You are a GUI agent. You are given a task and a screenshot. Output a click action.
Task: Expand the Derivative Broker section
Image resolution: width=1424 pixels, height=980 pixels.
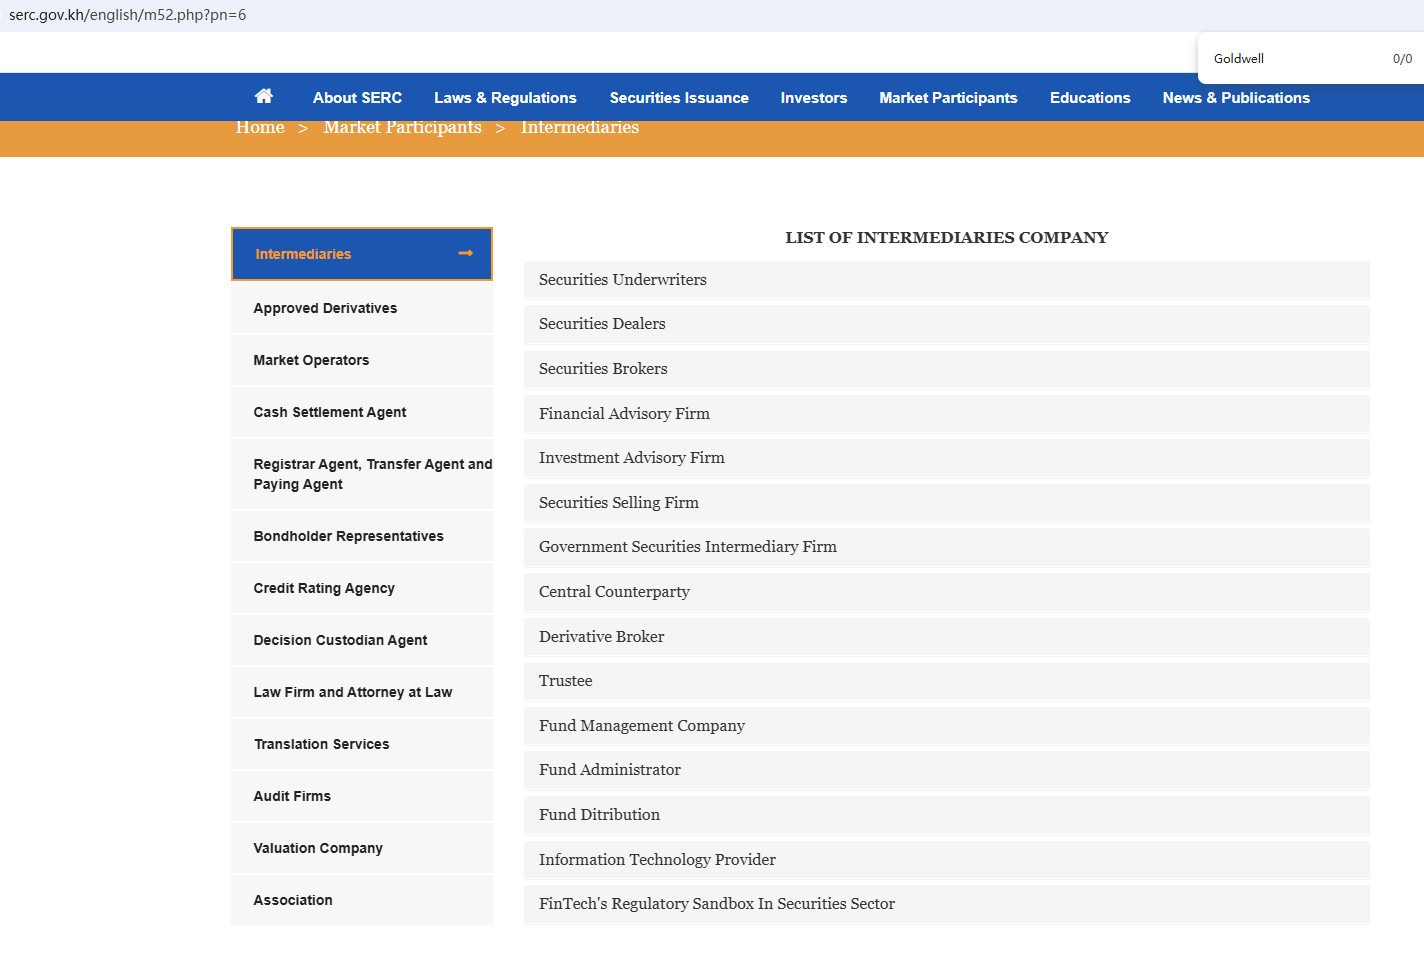point(601,637)
